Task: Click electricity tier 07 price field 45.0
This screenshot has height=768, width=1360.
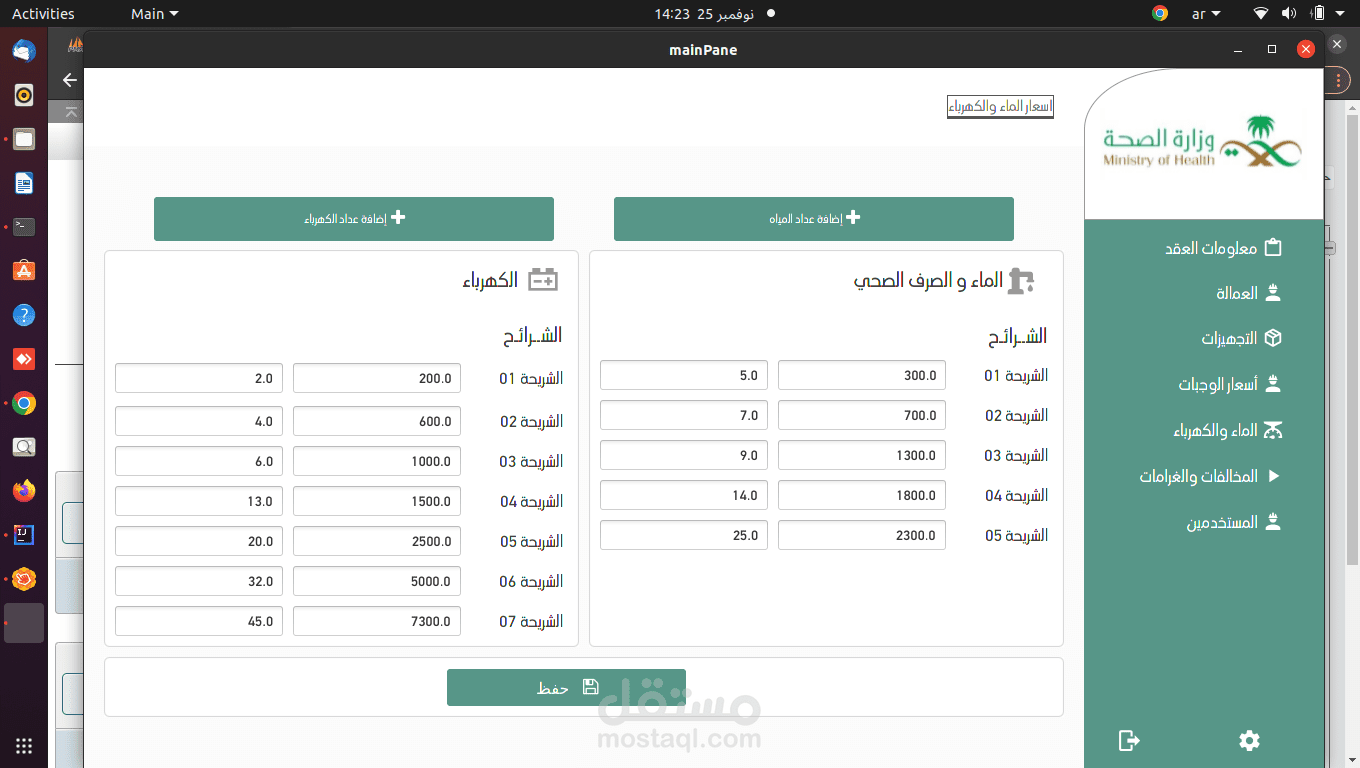Action: (x=199, y=622)
